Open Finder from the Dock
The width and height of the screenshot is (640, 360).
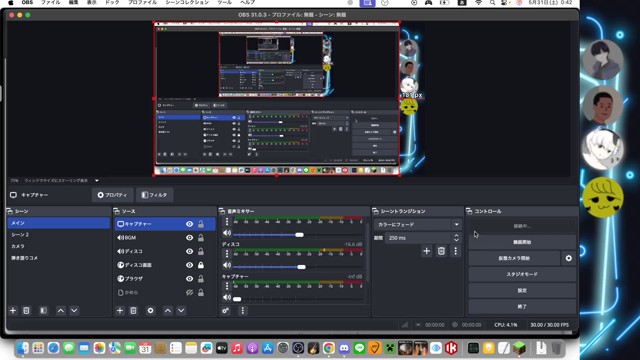point(23,348)
